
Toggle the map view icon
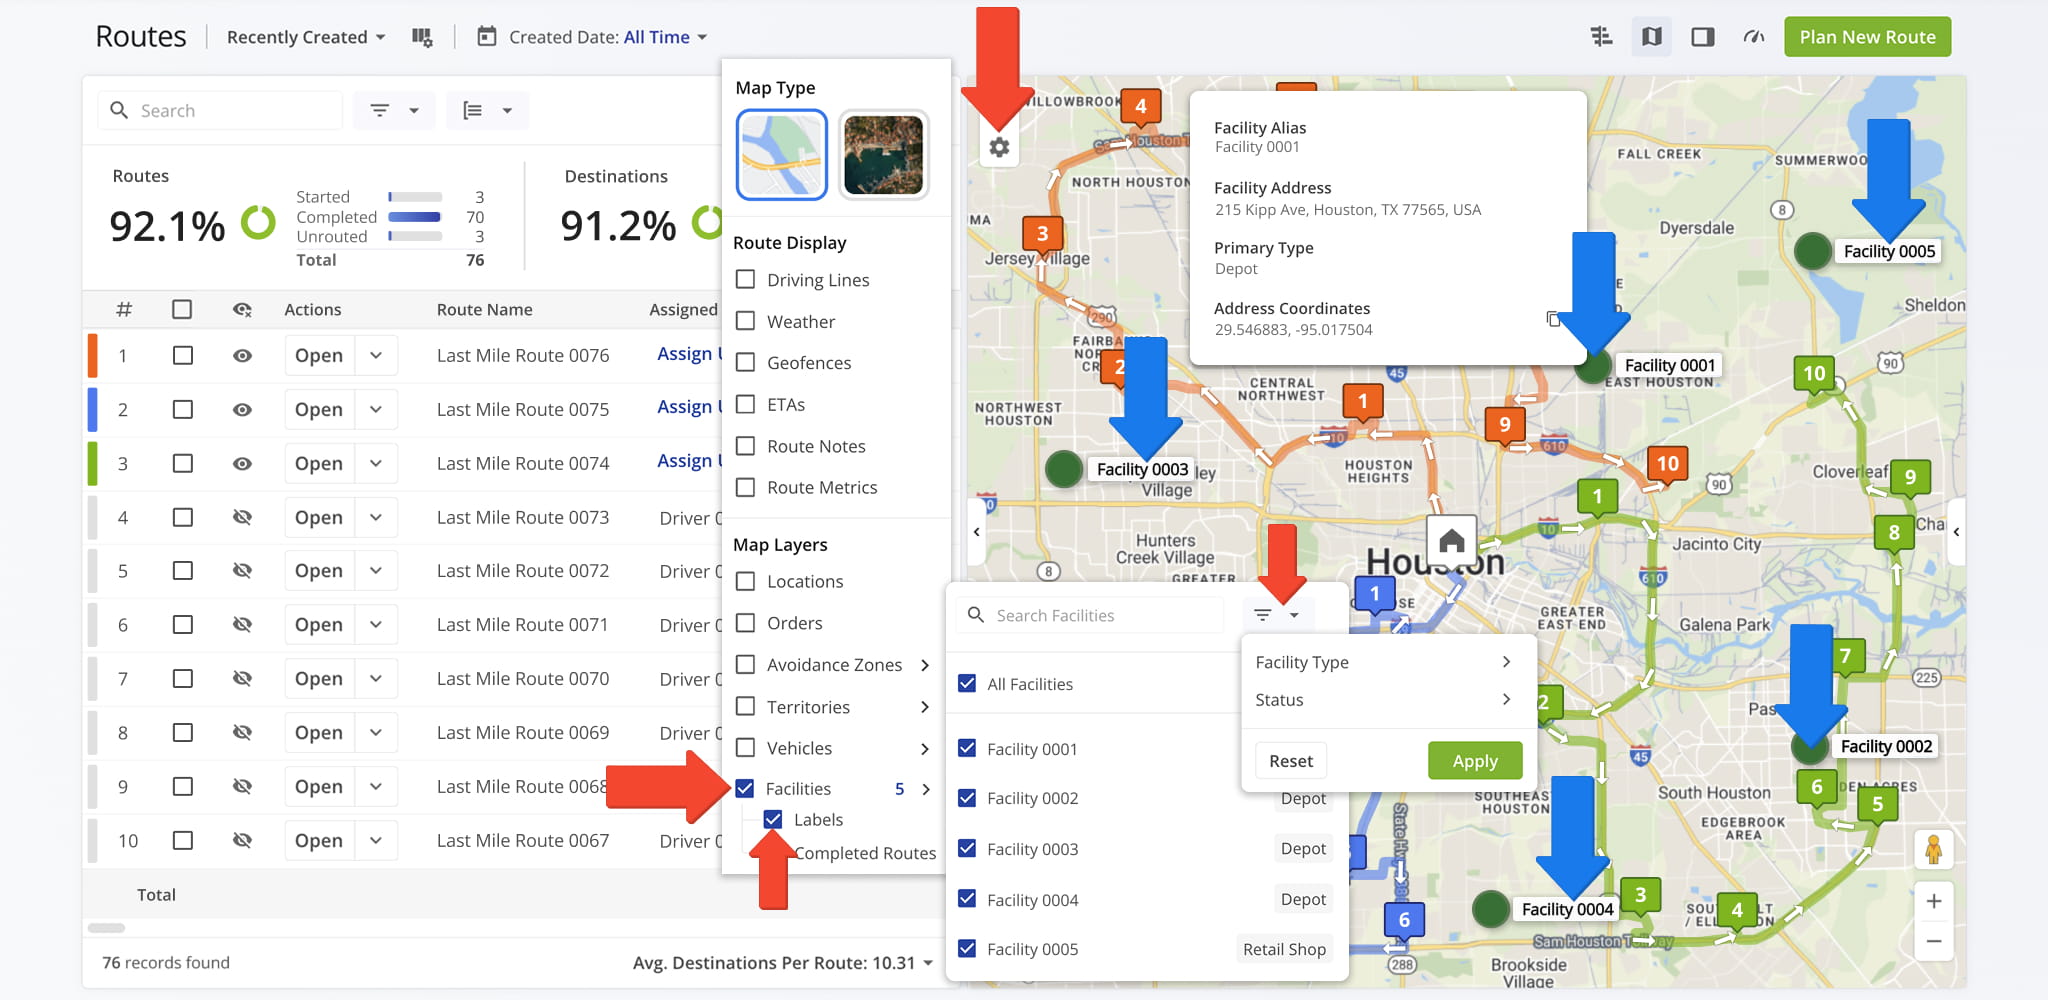(x=1652, y=37)
